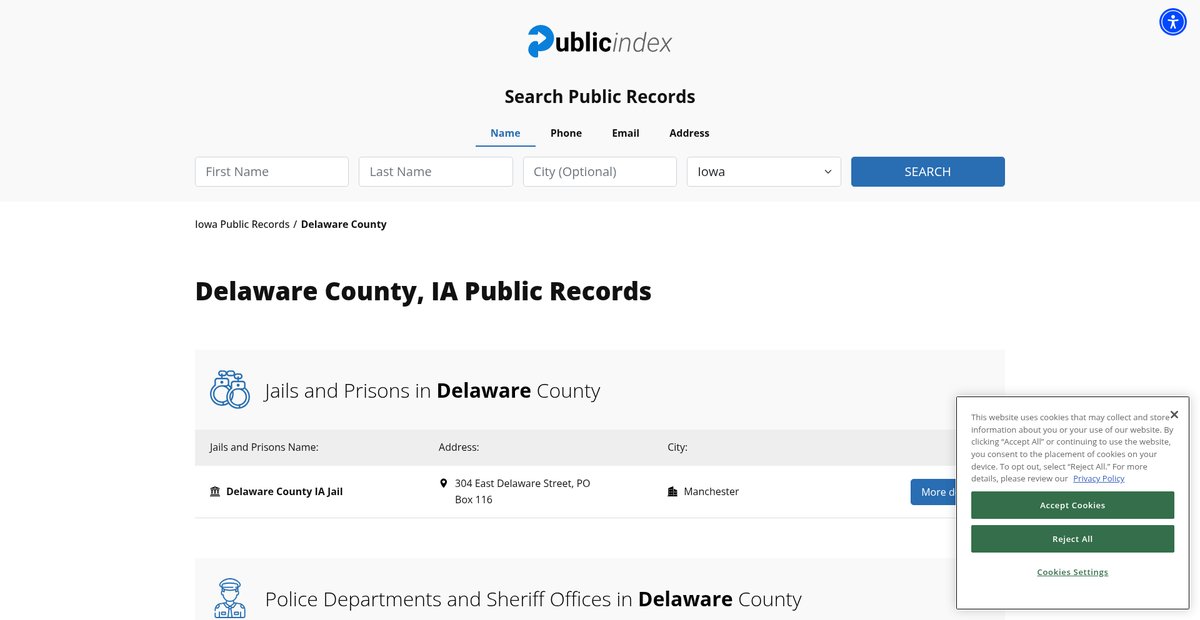Click the 304 East Delaware Street address
1200x620 pixels.
point(522,491)
